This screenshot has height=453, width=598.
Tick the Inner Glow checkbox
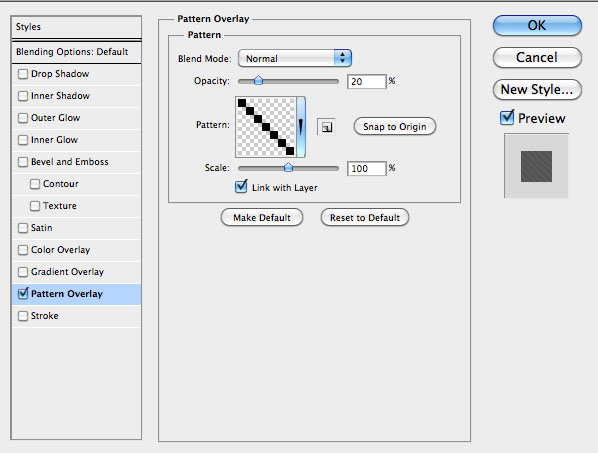[x=23, y=140]
